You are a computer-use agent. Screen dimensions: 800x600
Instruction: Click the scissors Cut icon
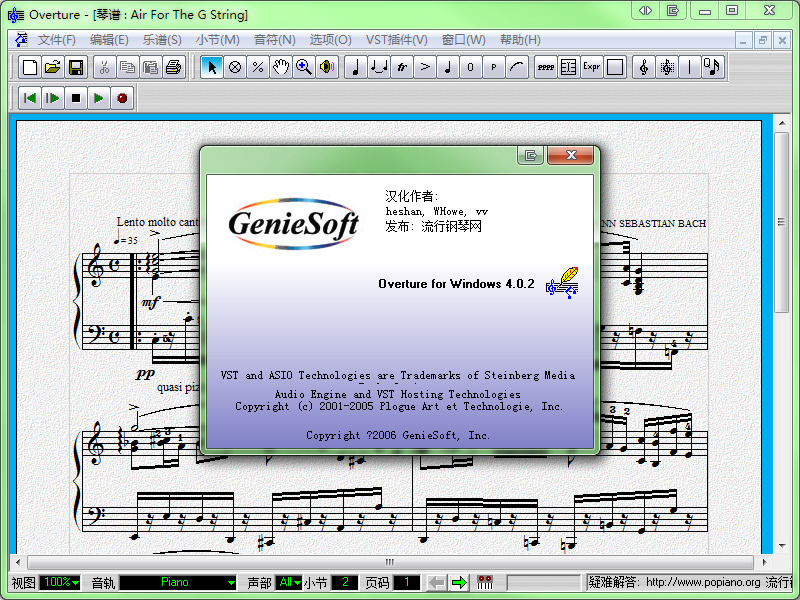(105, 67)
